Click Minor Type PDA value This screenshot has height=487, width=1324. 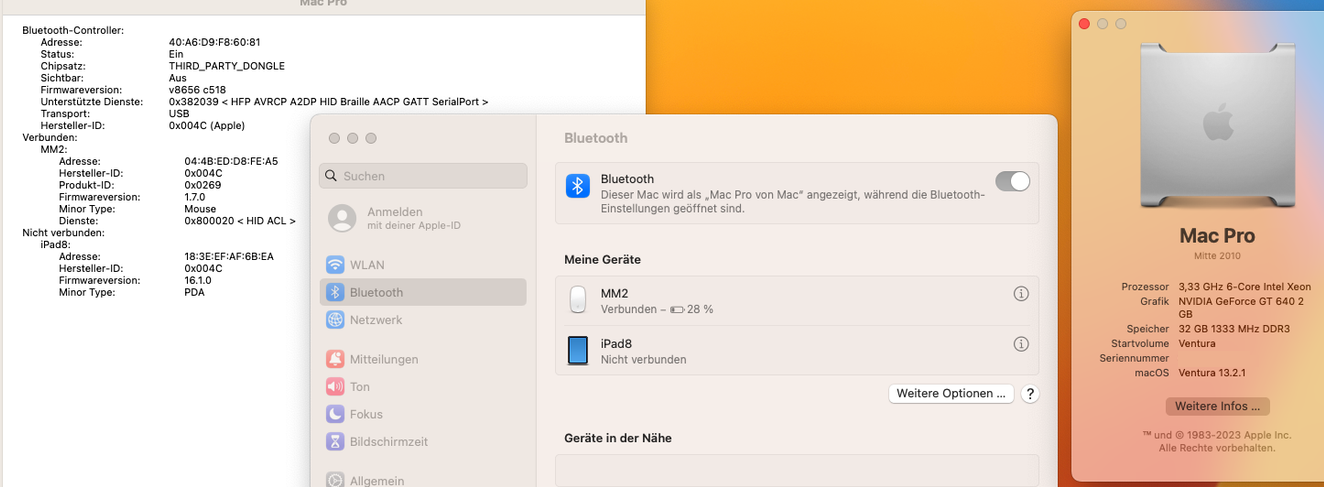click(x=194, y=293)
